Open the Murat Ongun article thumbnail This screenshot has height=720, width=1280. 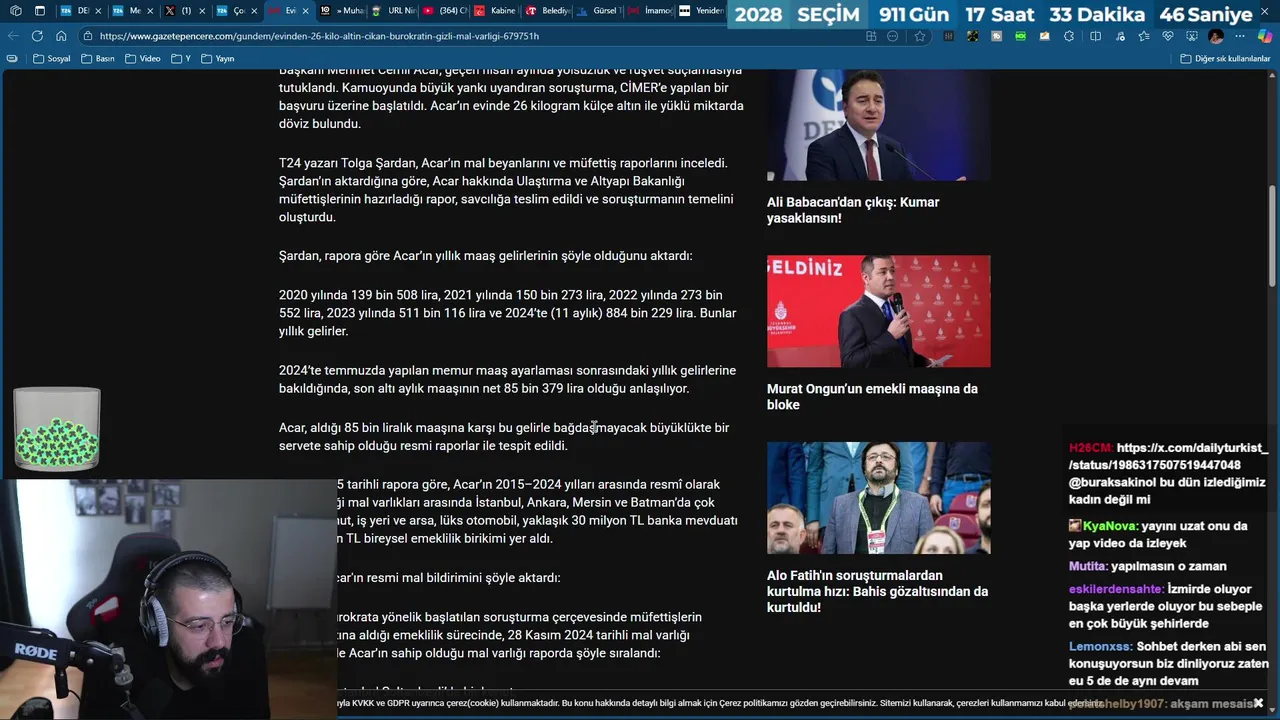click(x=879, y=311)
